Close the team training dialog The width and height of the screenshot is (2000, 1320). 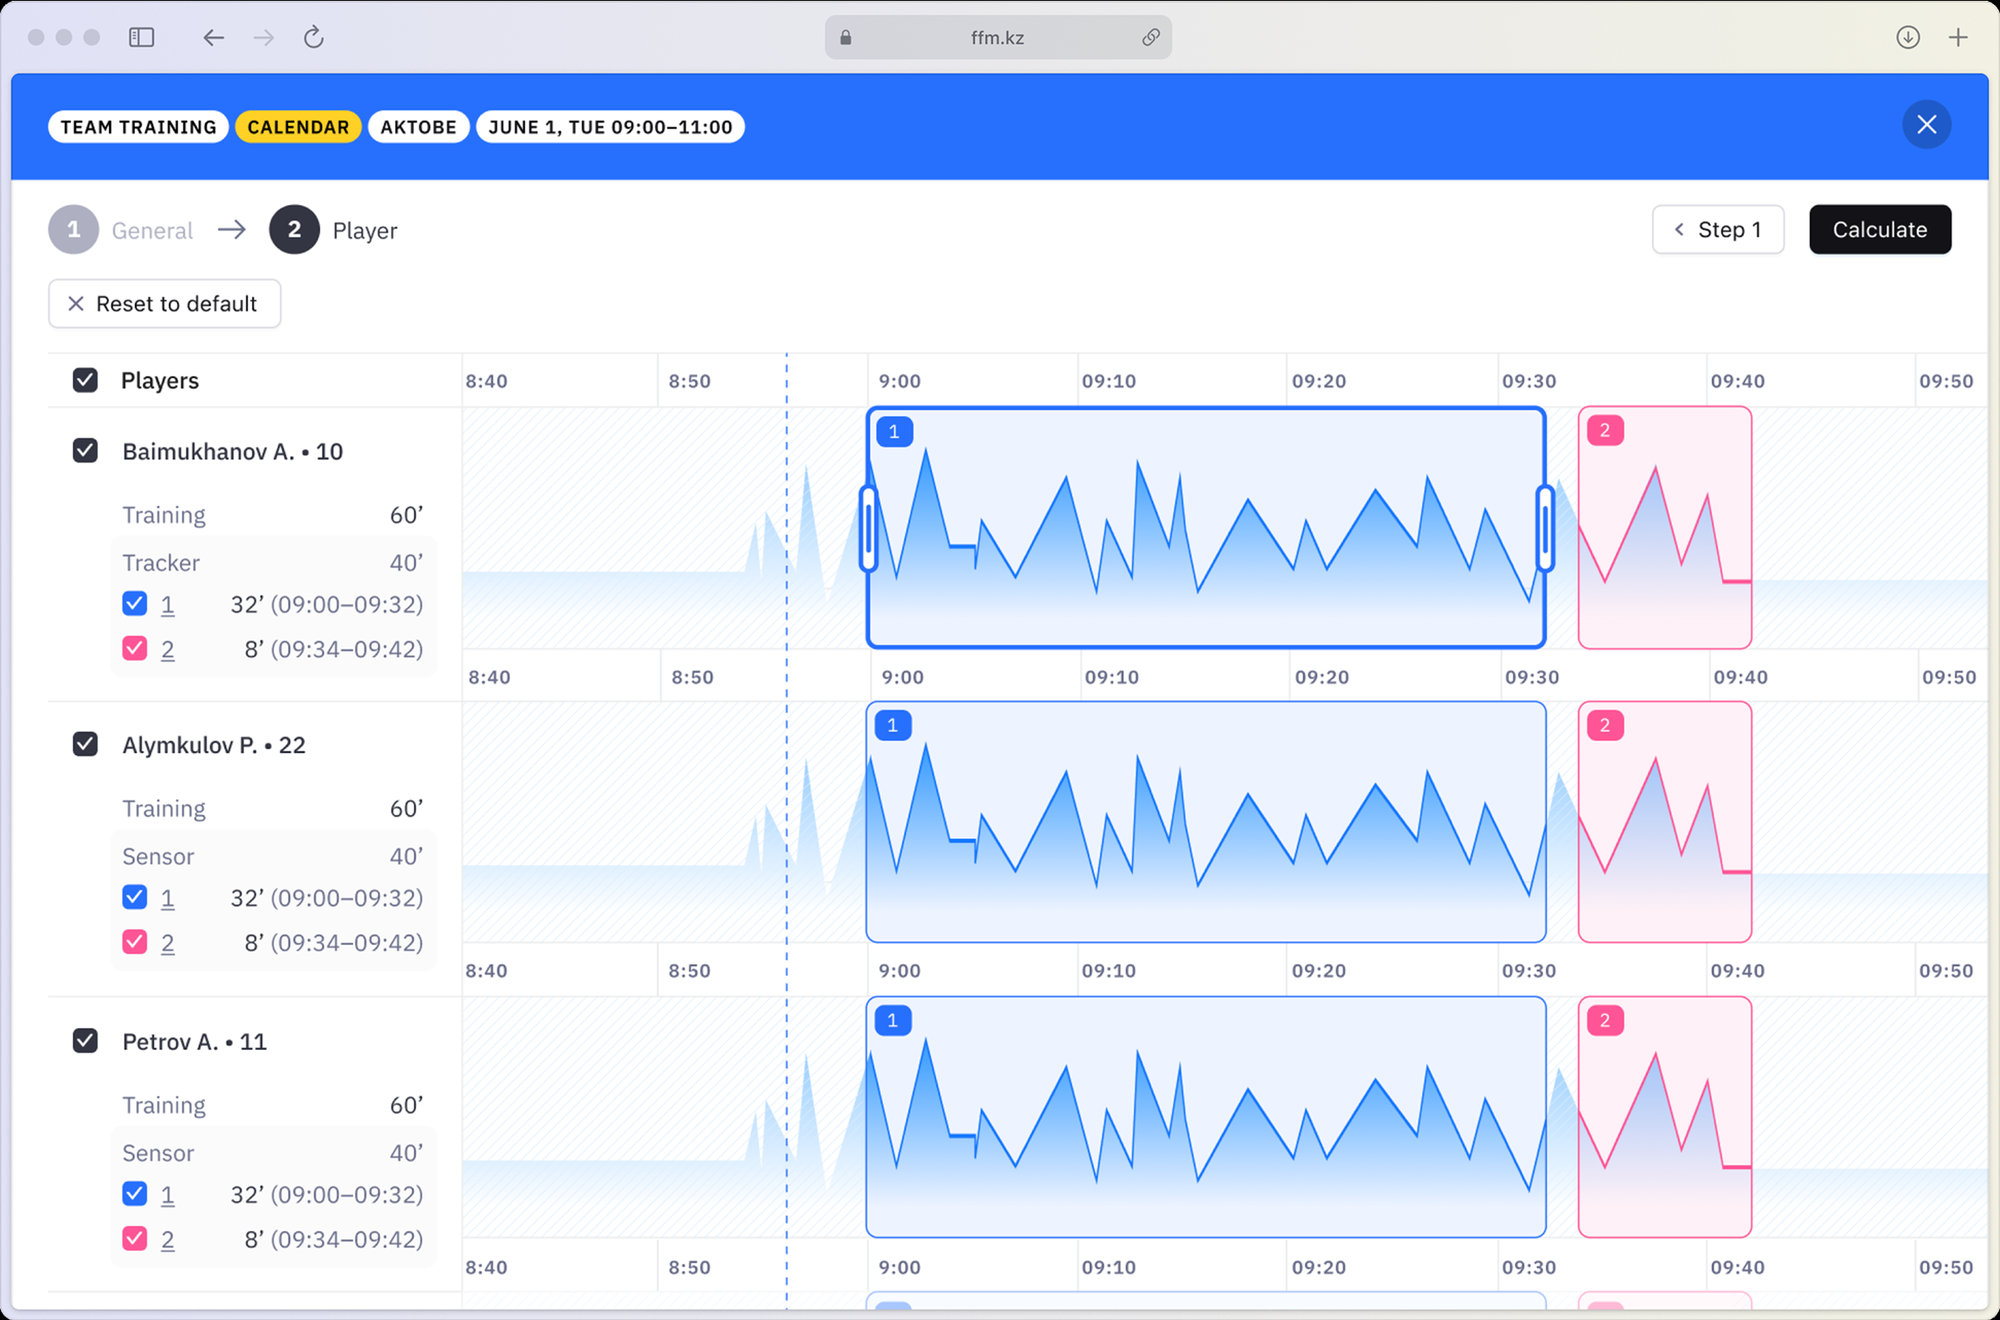click(x=1927, y=125)
